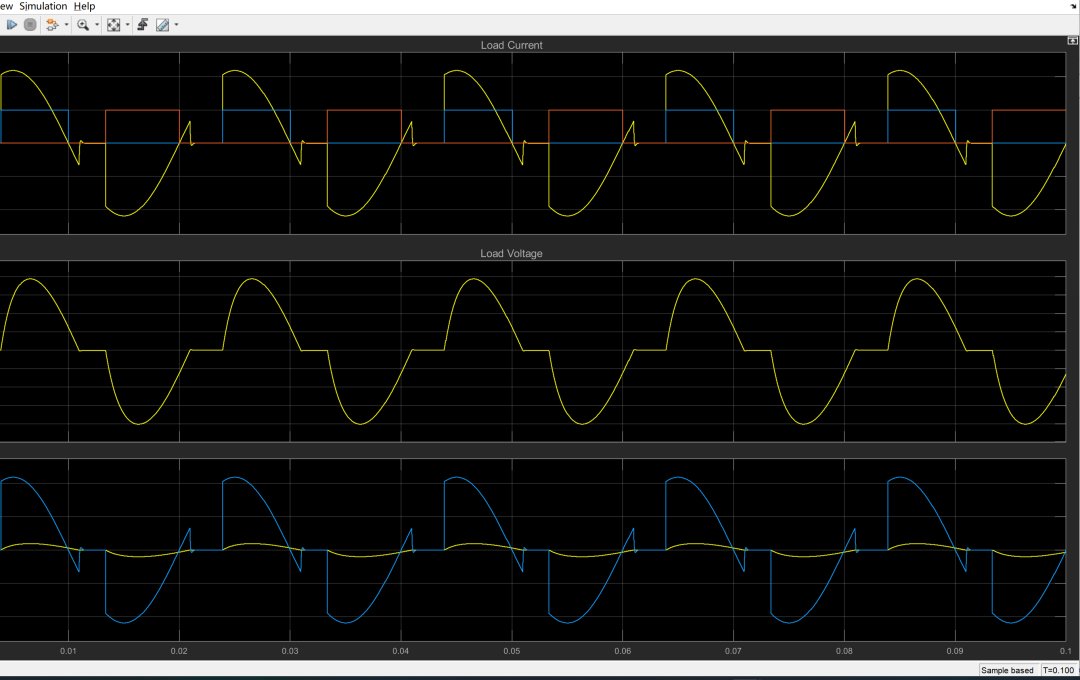
Task: Open the Help menu
Action: pos(84,6)
